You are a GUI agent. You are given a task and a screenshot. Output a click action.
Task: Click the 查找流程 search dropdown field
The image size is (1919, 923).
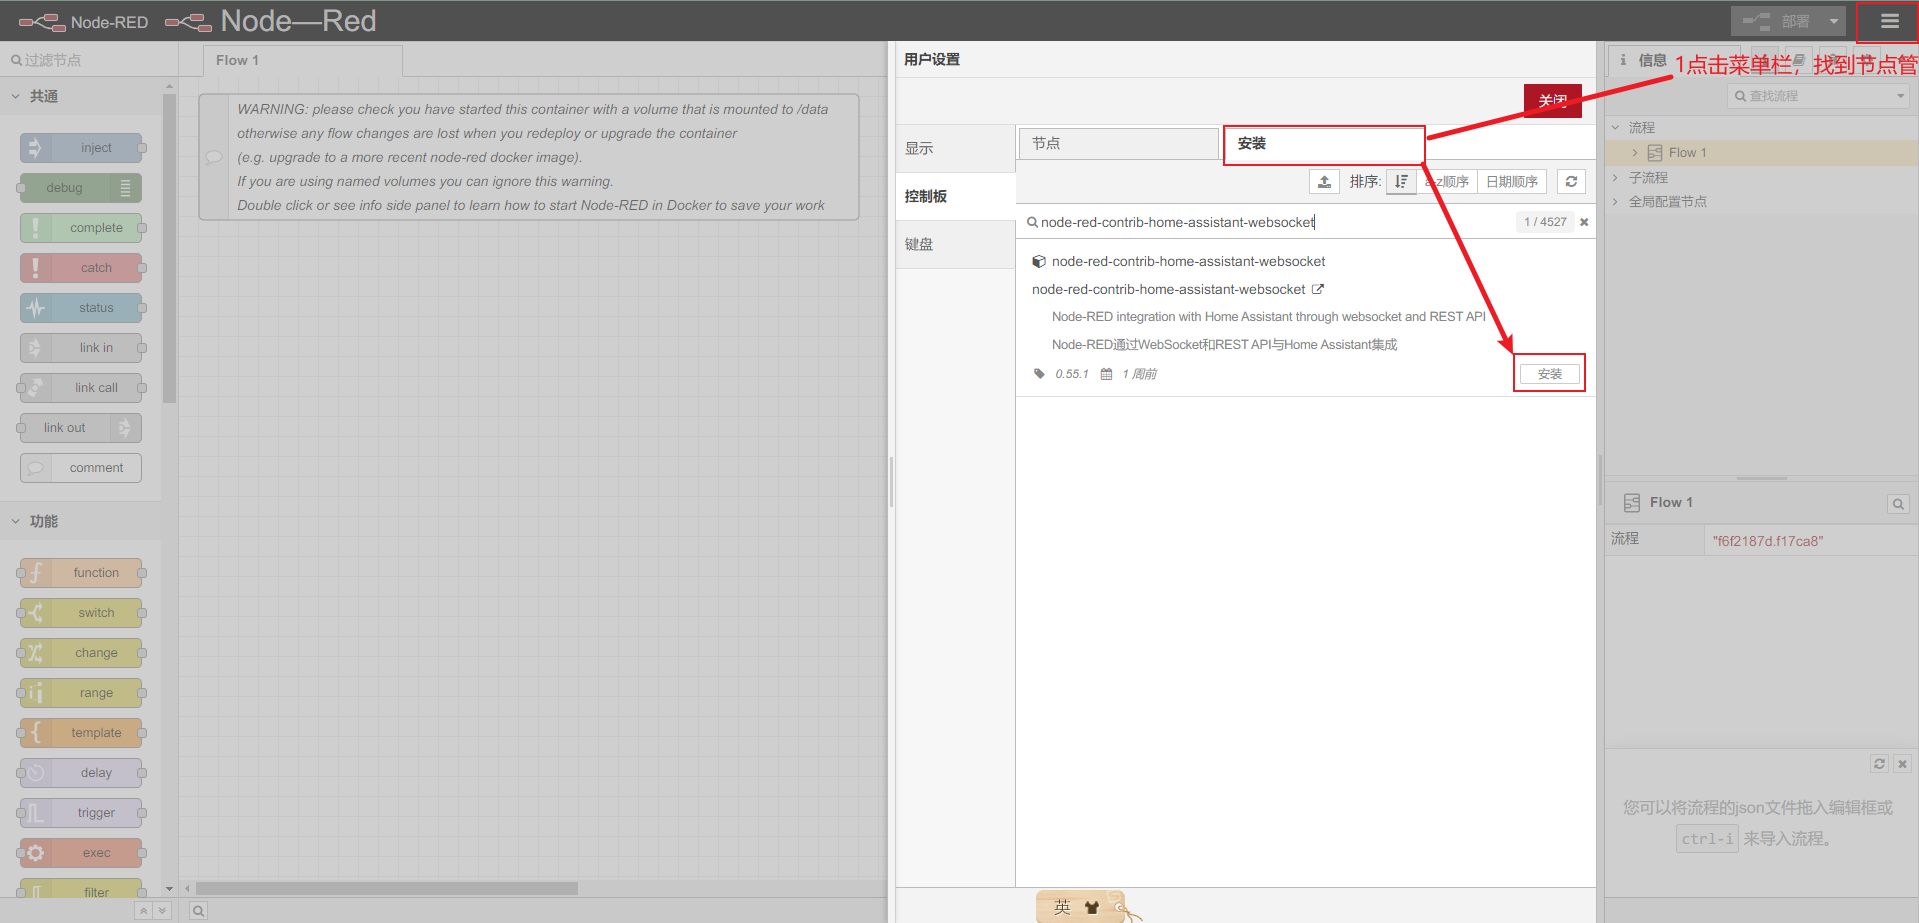[1818, 96]
